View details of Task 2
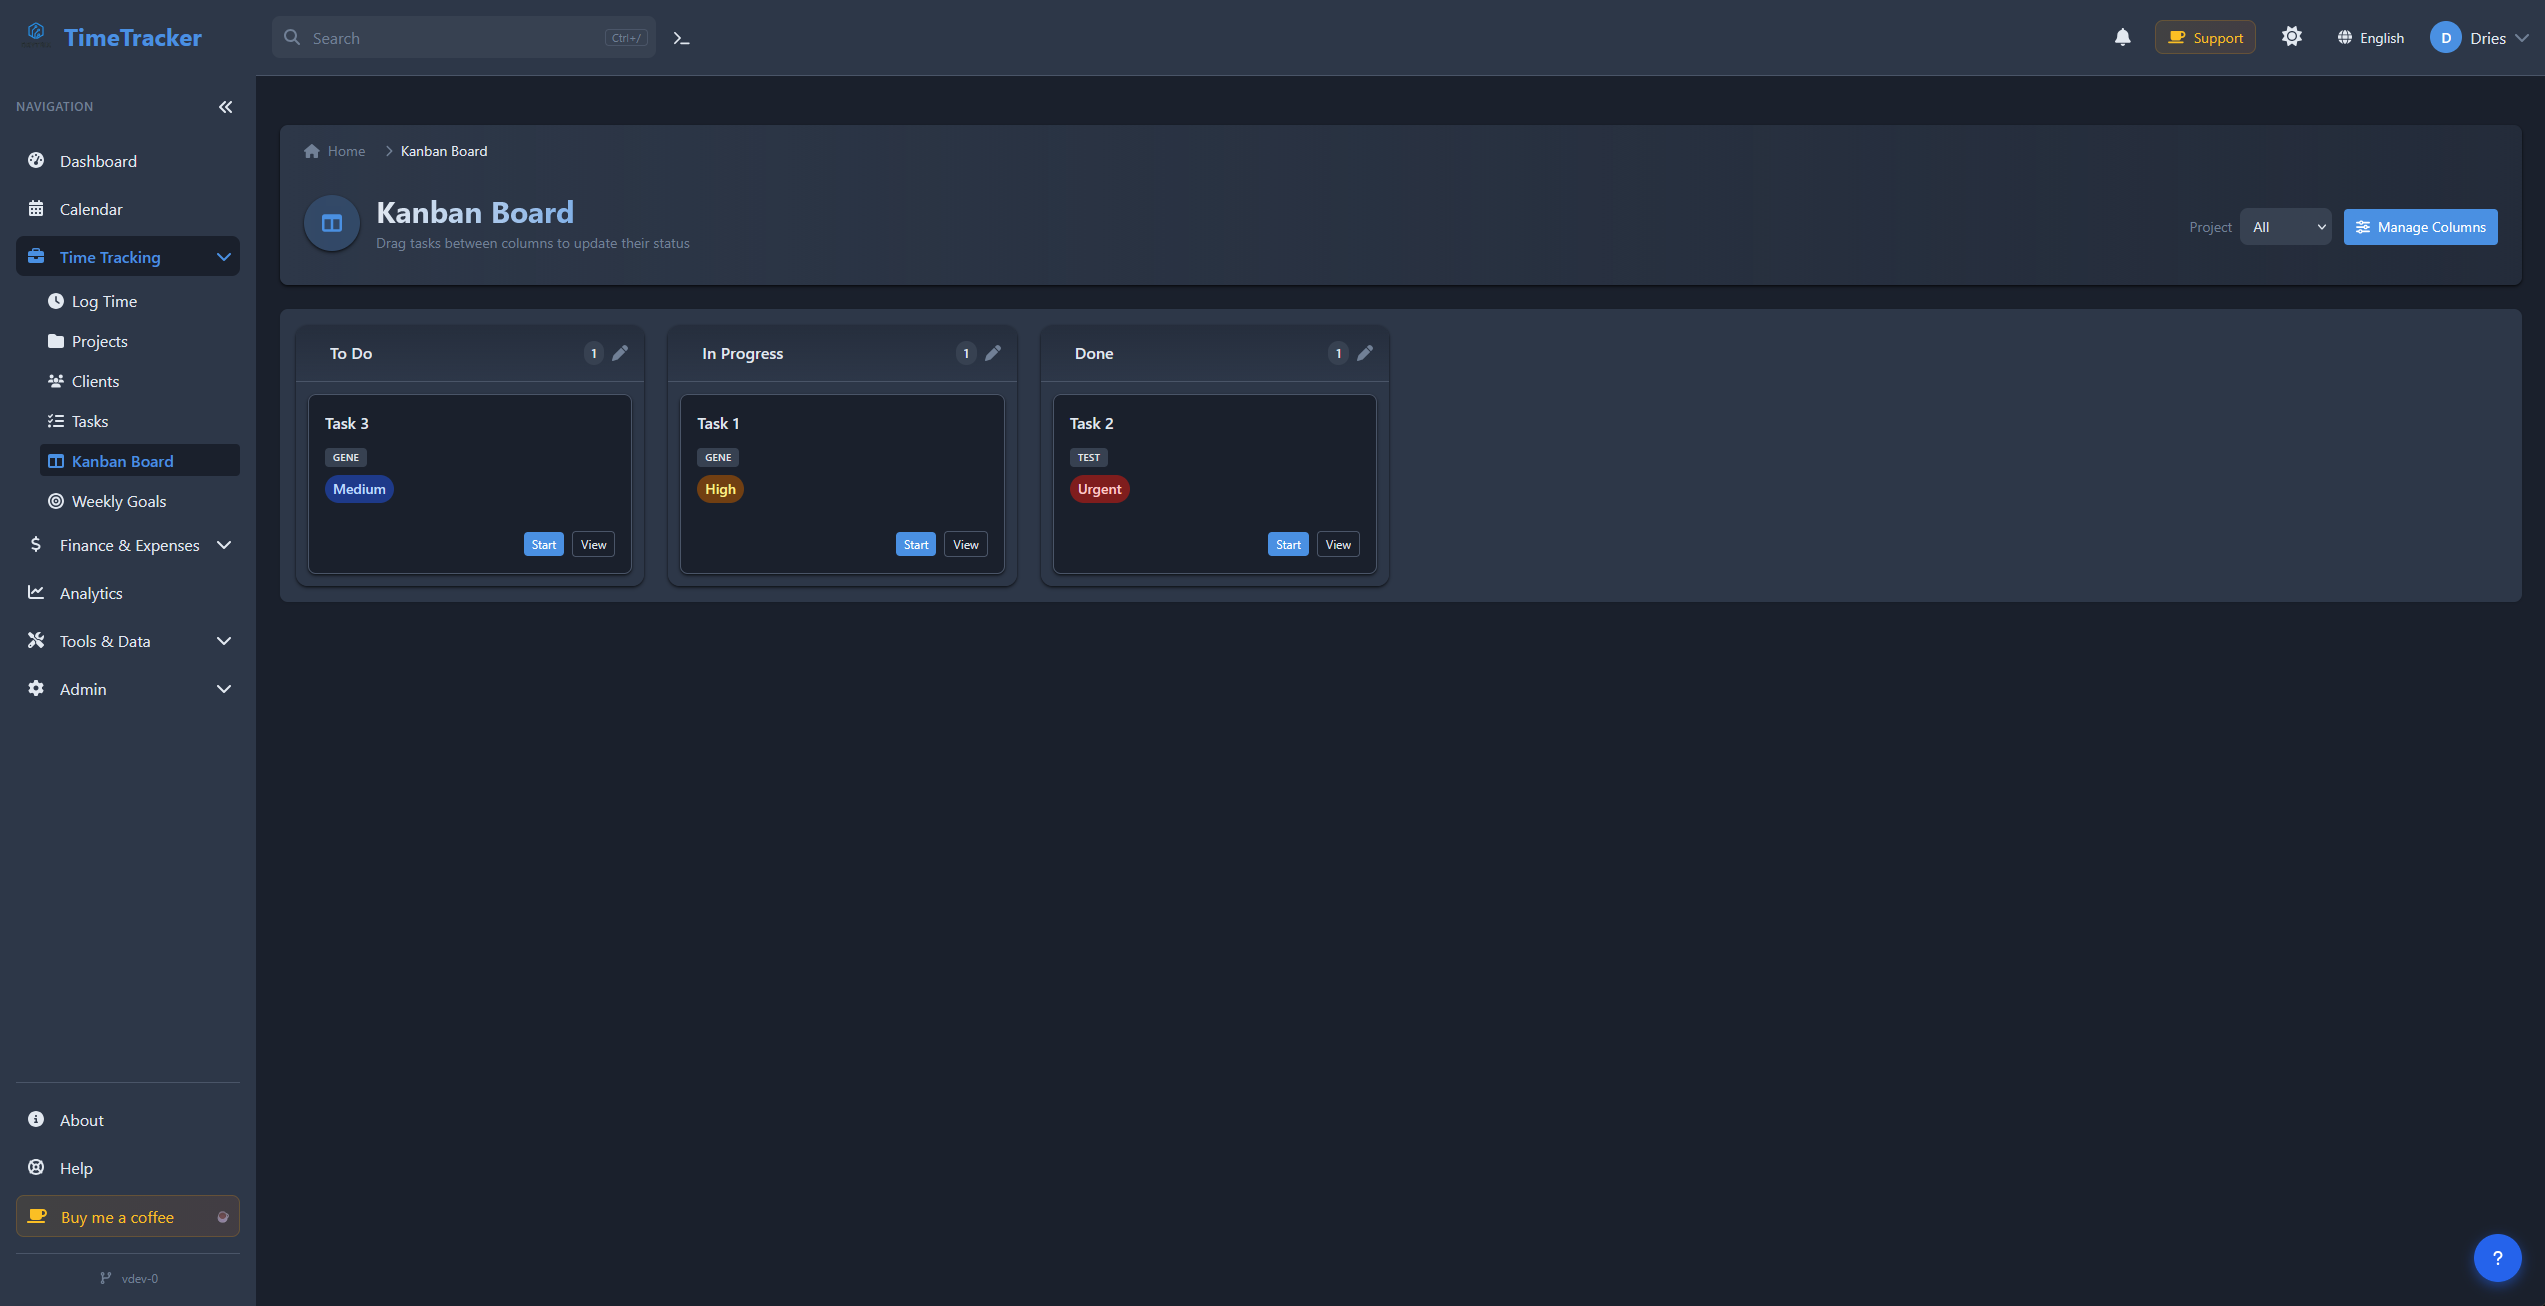This screenshot has height=1306, width=2545. (x=1338, y=544)
